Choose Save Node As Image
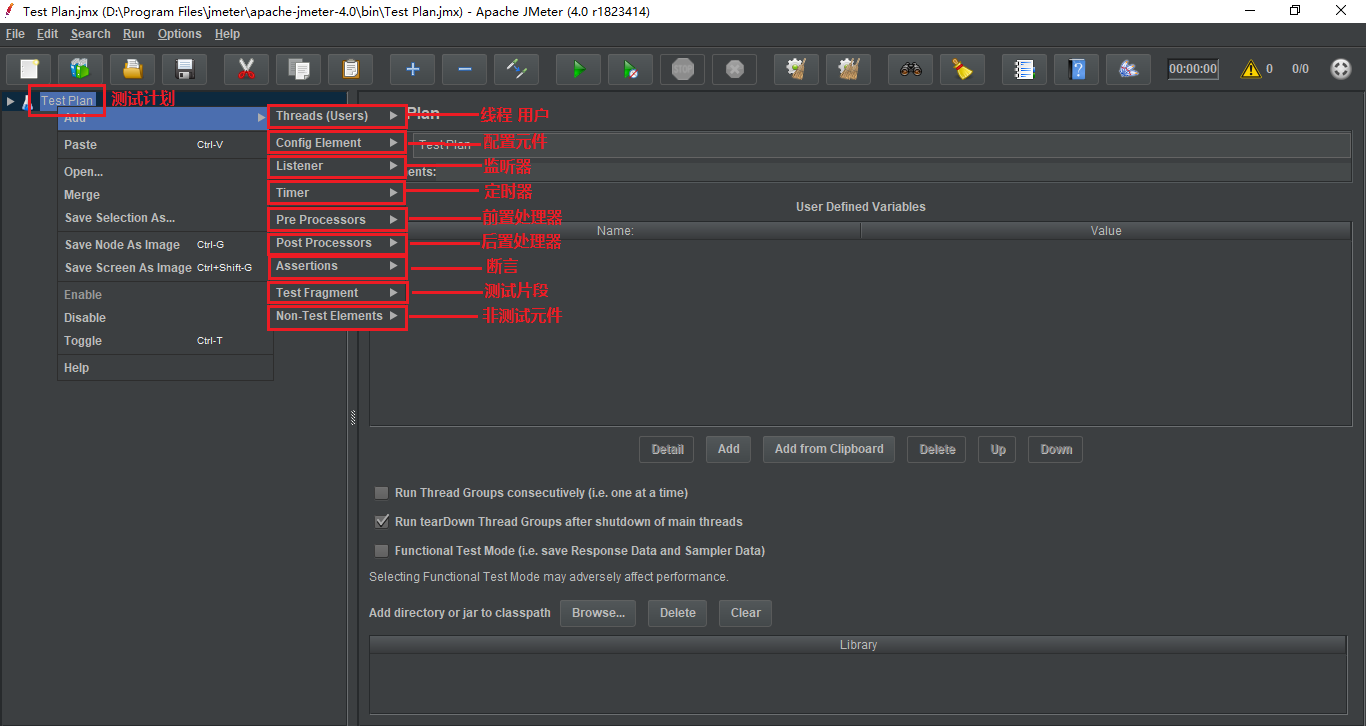The height and width of the screenshot is (726, 1366). coord(165,245)
